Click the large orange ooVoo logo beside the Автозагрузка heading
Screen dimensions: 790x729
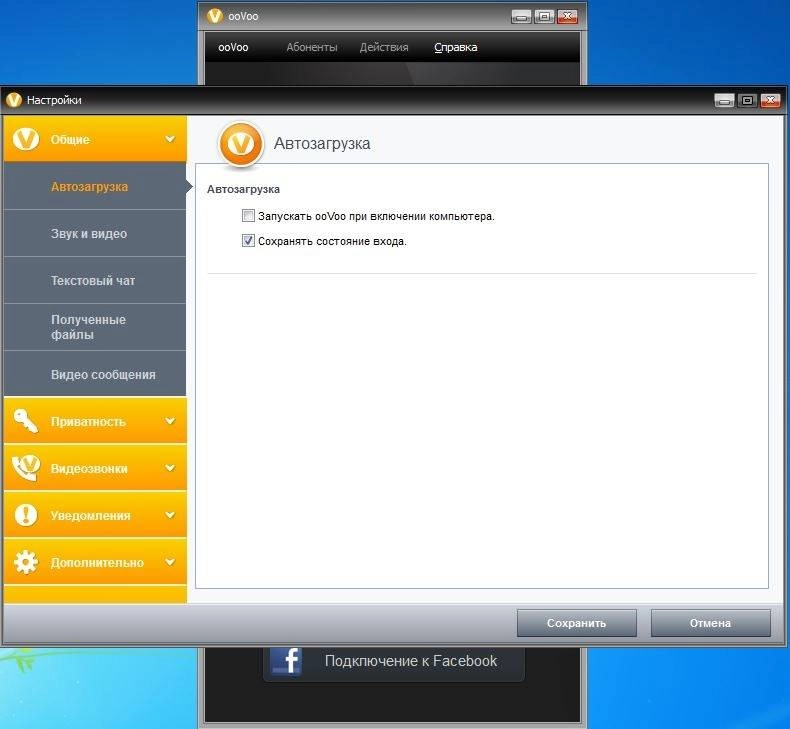[241, 144]
